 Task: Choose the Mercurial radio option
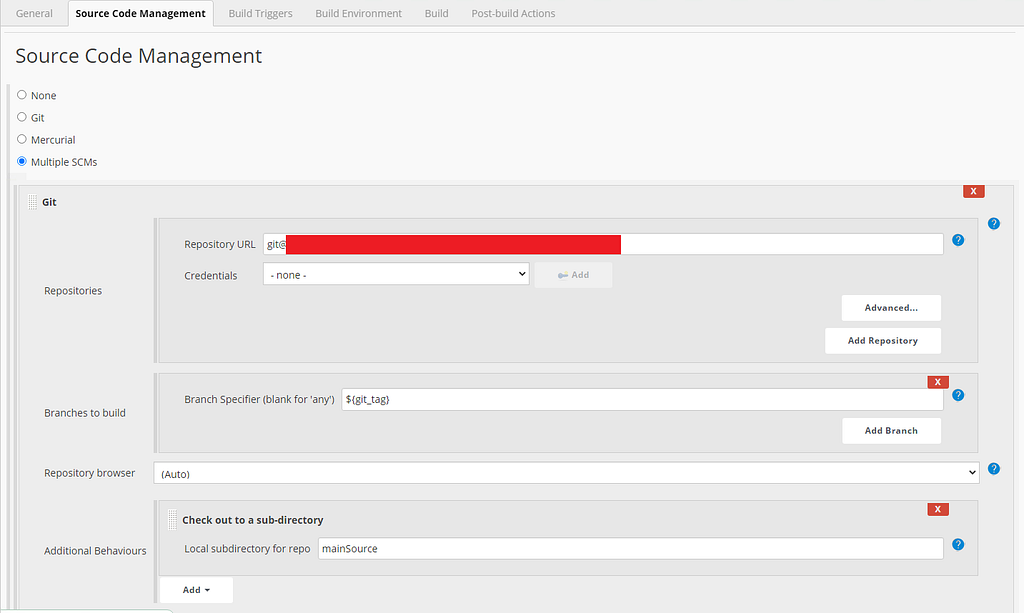pyautogui.click(x=22, y=139)
